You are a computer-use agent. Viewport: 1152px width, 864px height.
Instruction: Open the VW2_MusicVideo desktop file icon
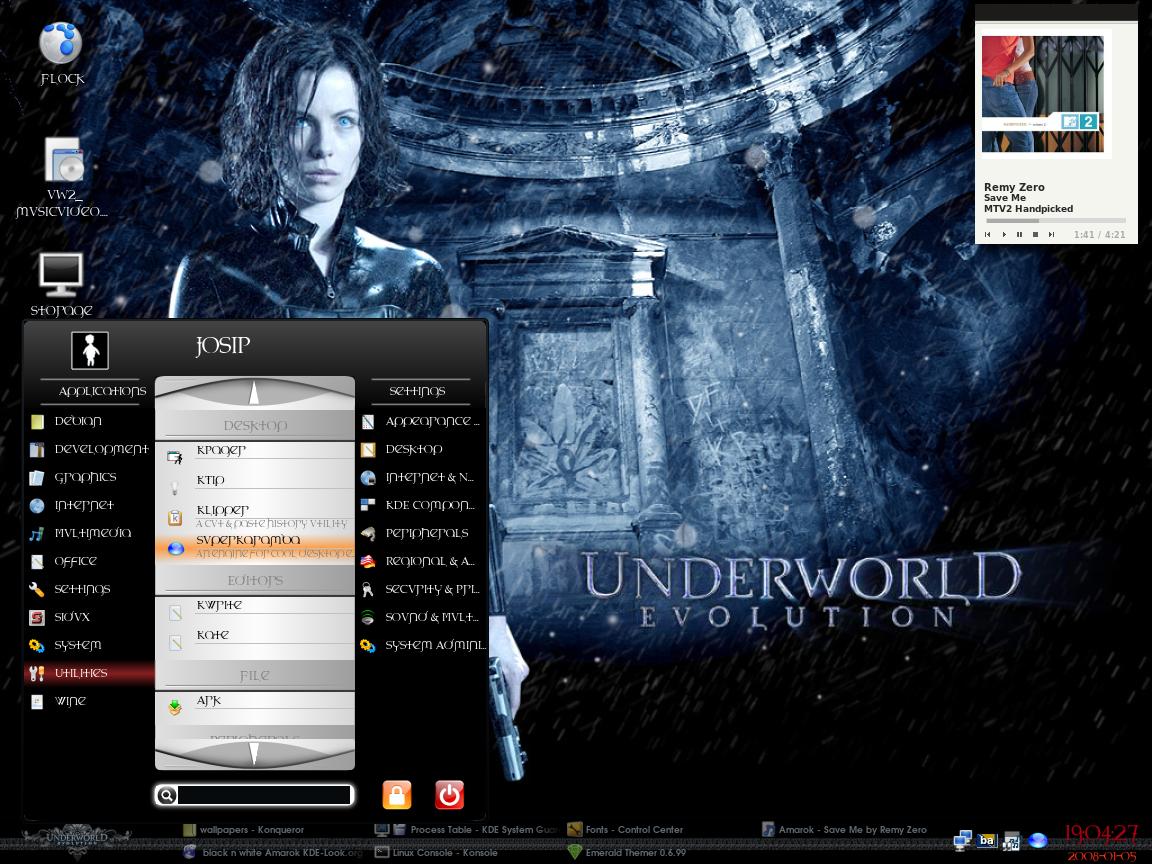point(62,177)
